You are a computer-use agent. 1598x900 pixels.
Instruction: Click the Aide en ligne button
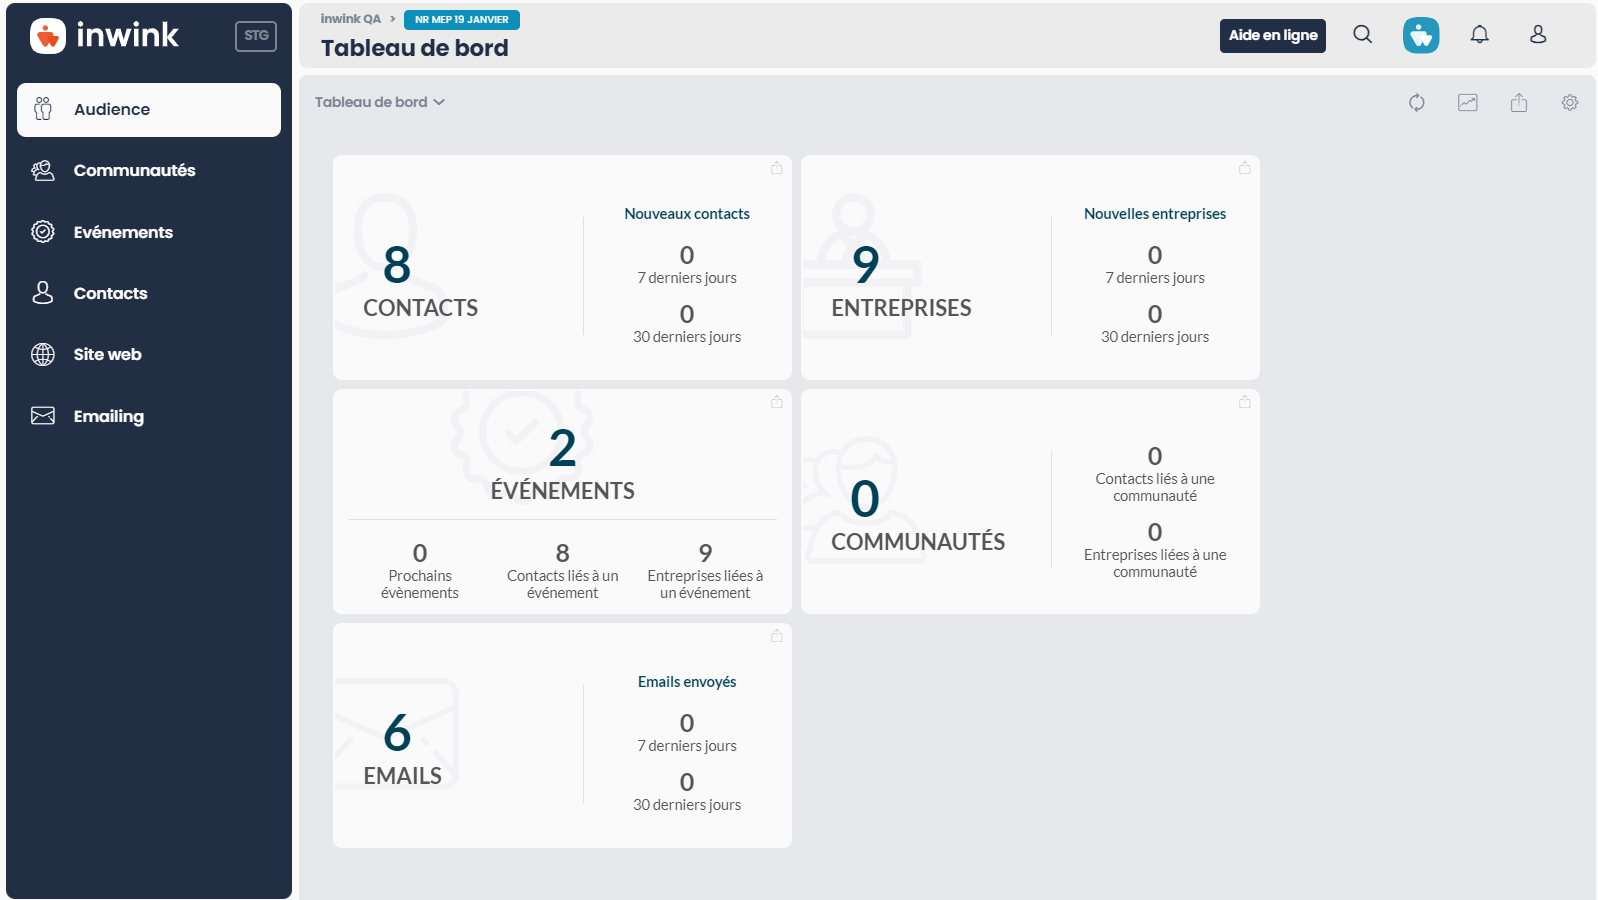point(1273,35)
